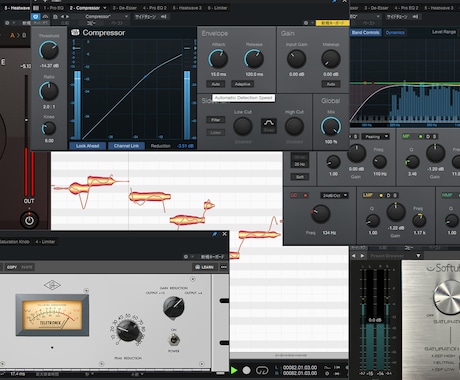
Task: Toggle Auto under the Makeup gain knob
Action: [331, 84]
